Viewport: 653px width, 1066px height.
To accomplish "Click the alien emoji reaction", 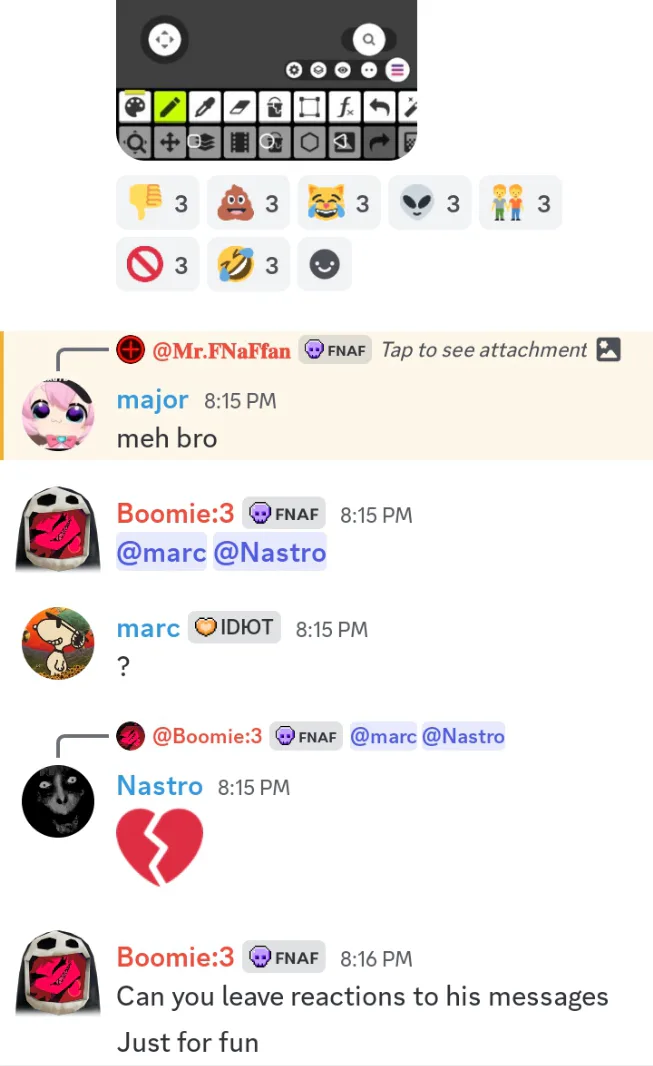I will 429,203.
